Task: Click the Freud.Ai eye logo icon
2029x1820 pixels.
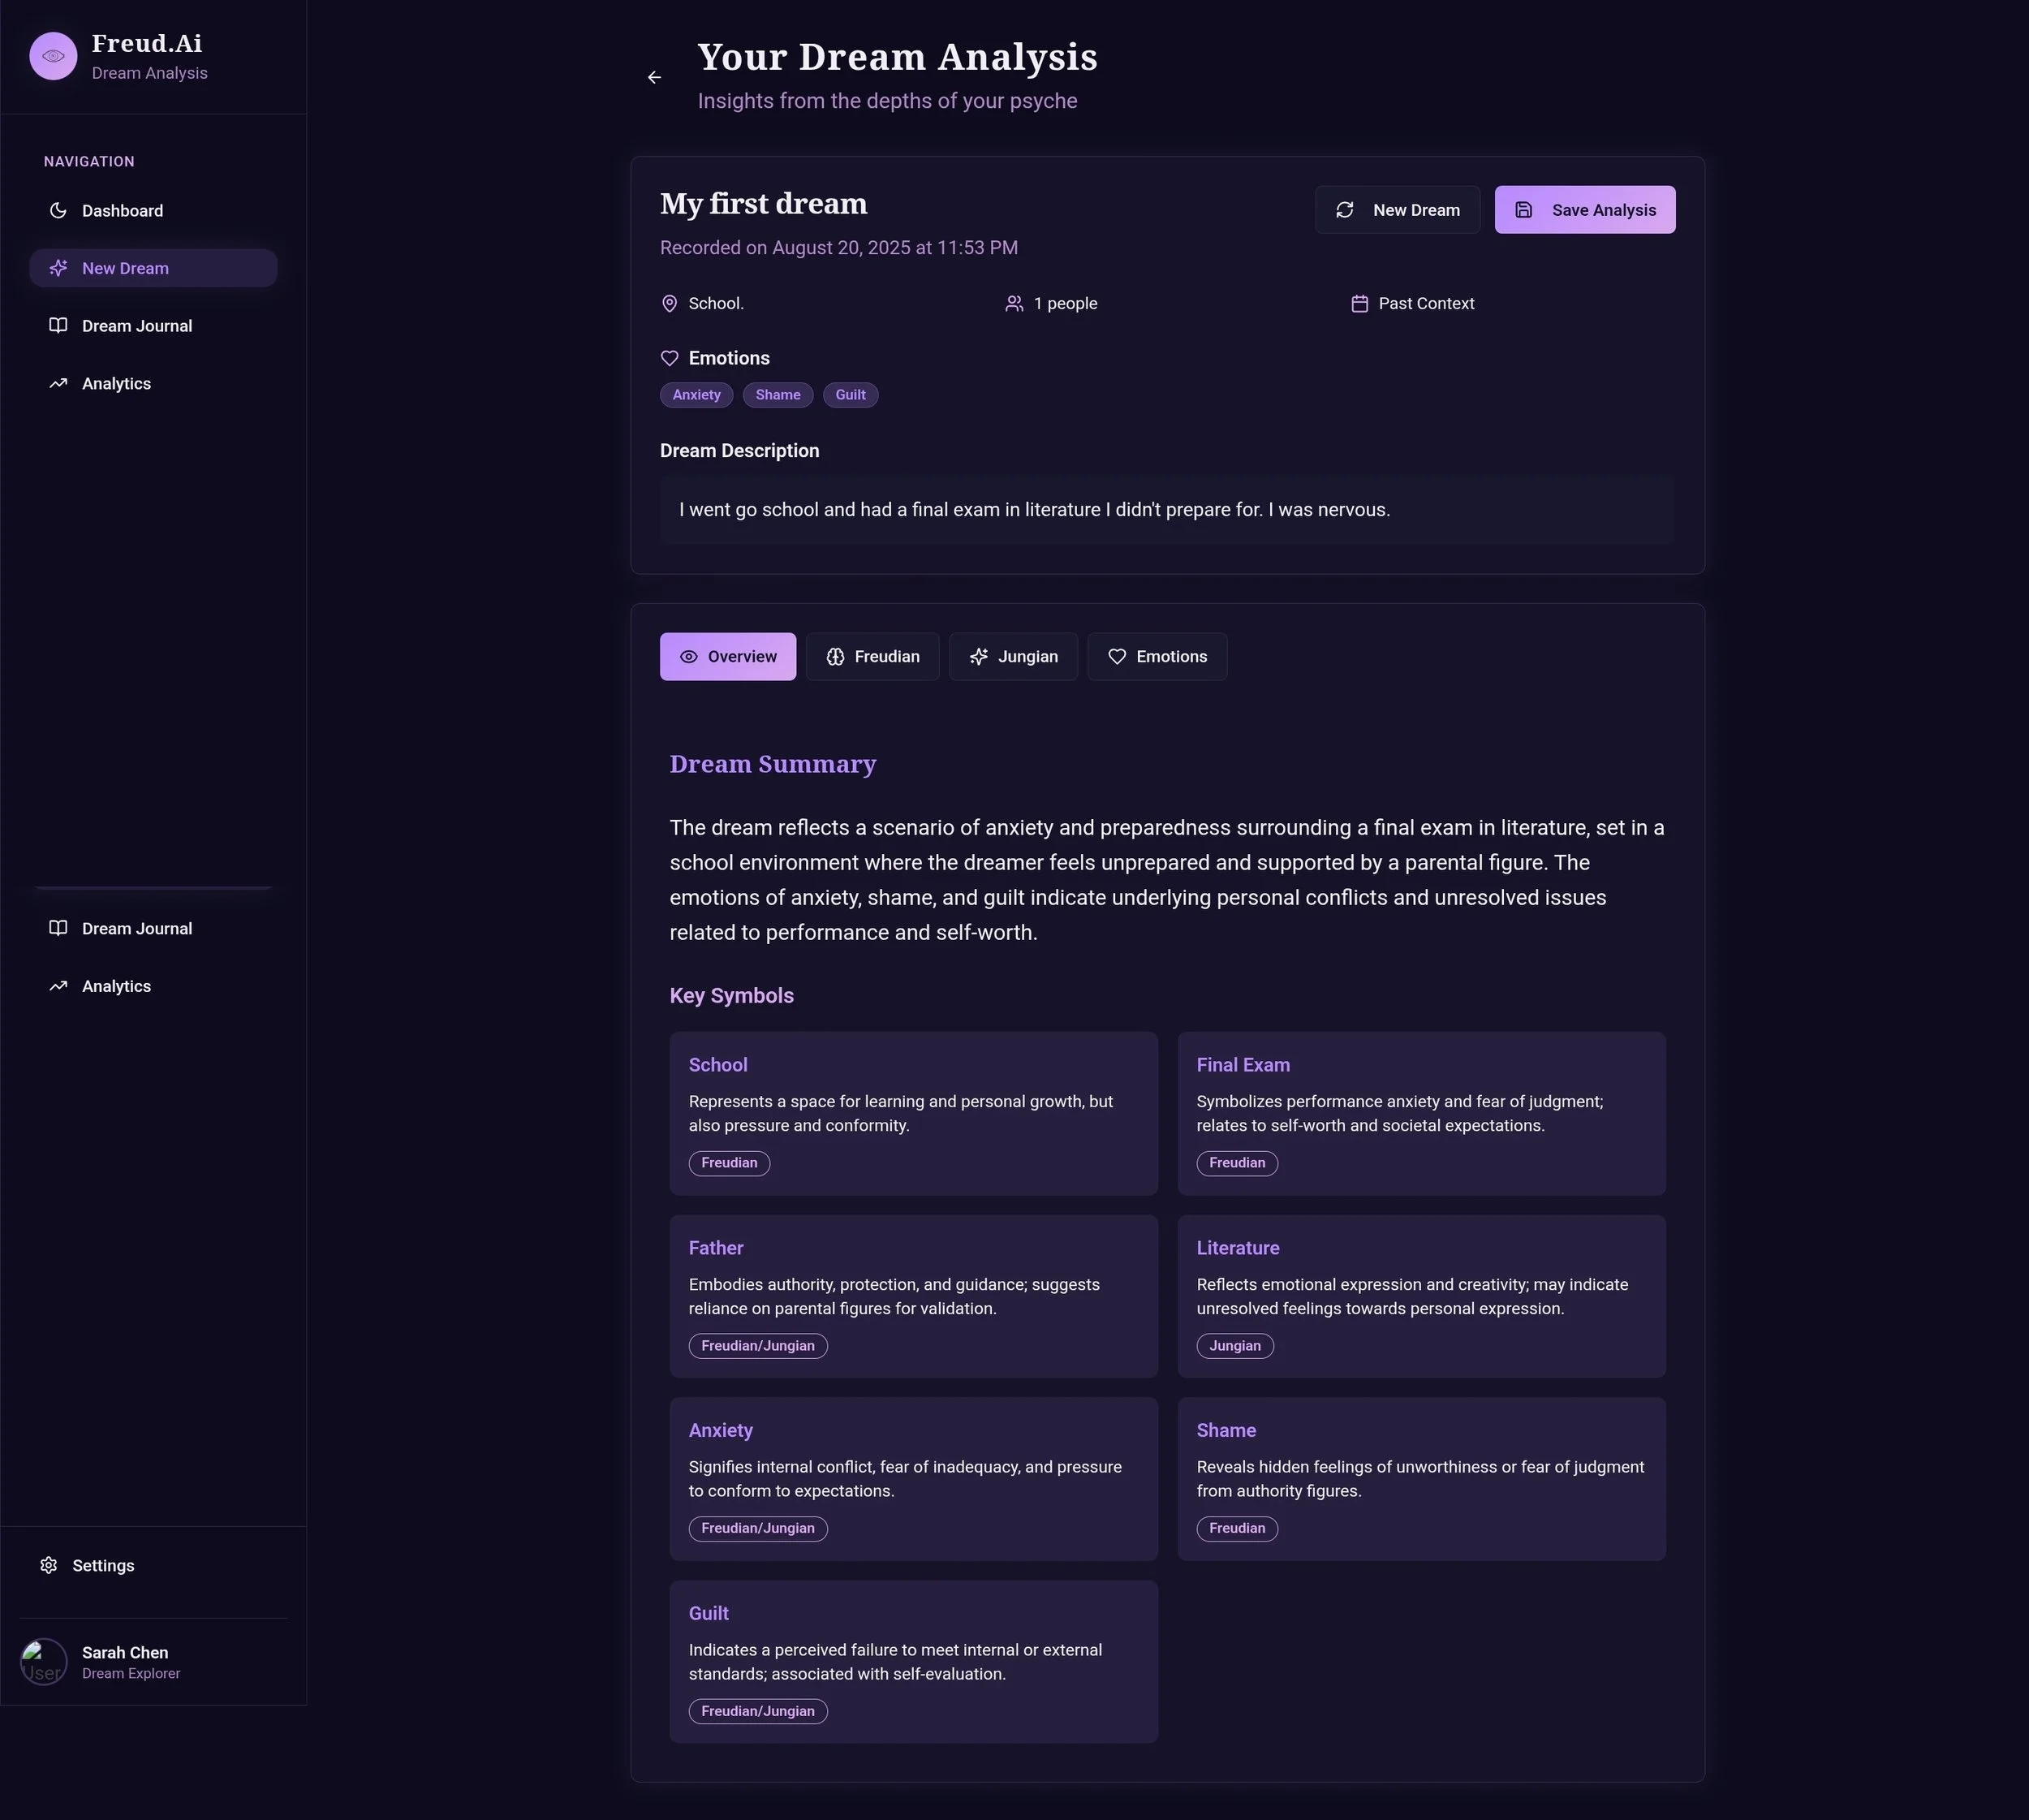Action: point(53,56)
